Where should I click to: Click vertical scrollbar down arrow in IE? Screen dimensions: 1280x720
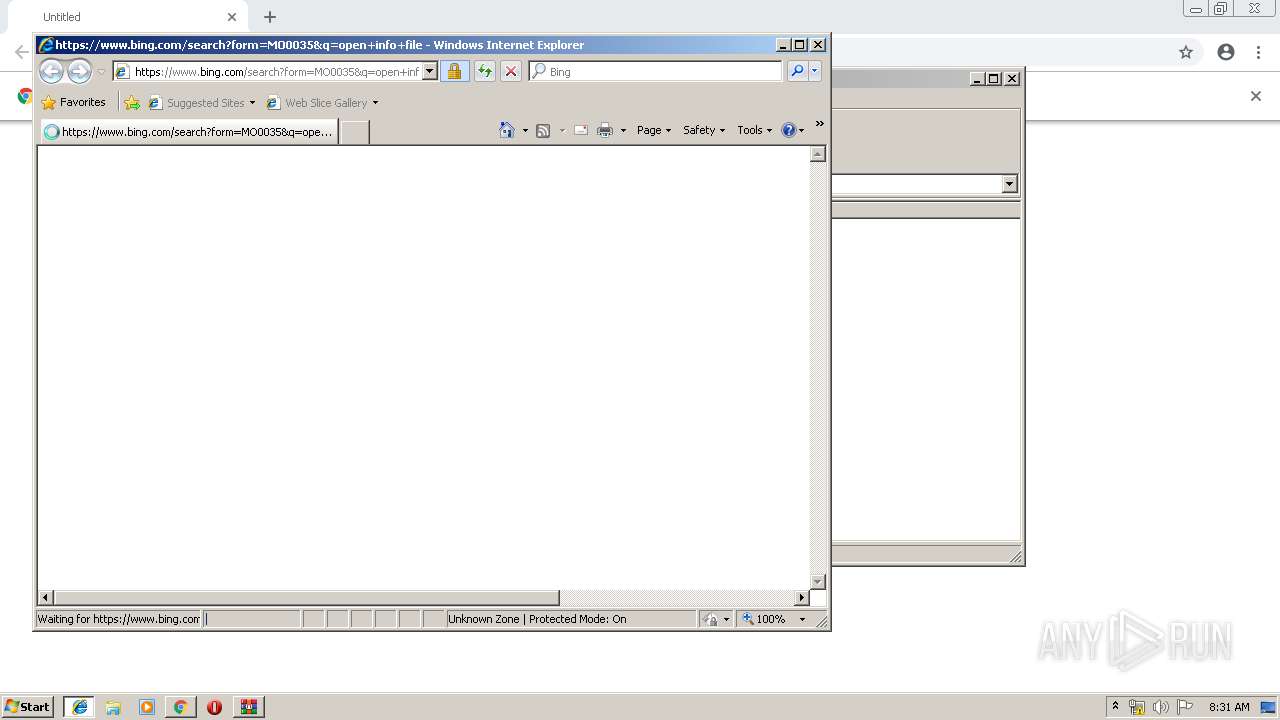(818, 581)
